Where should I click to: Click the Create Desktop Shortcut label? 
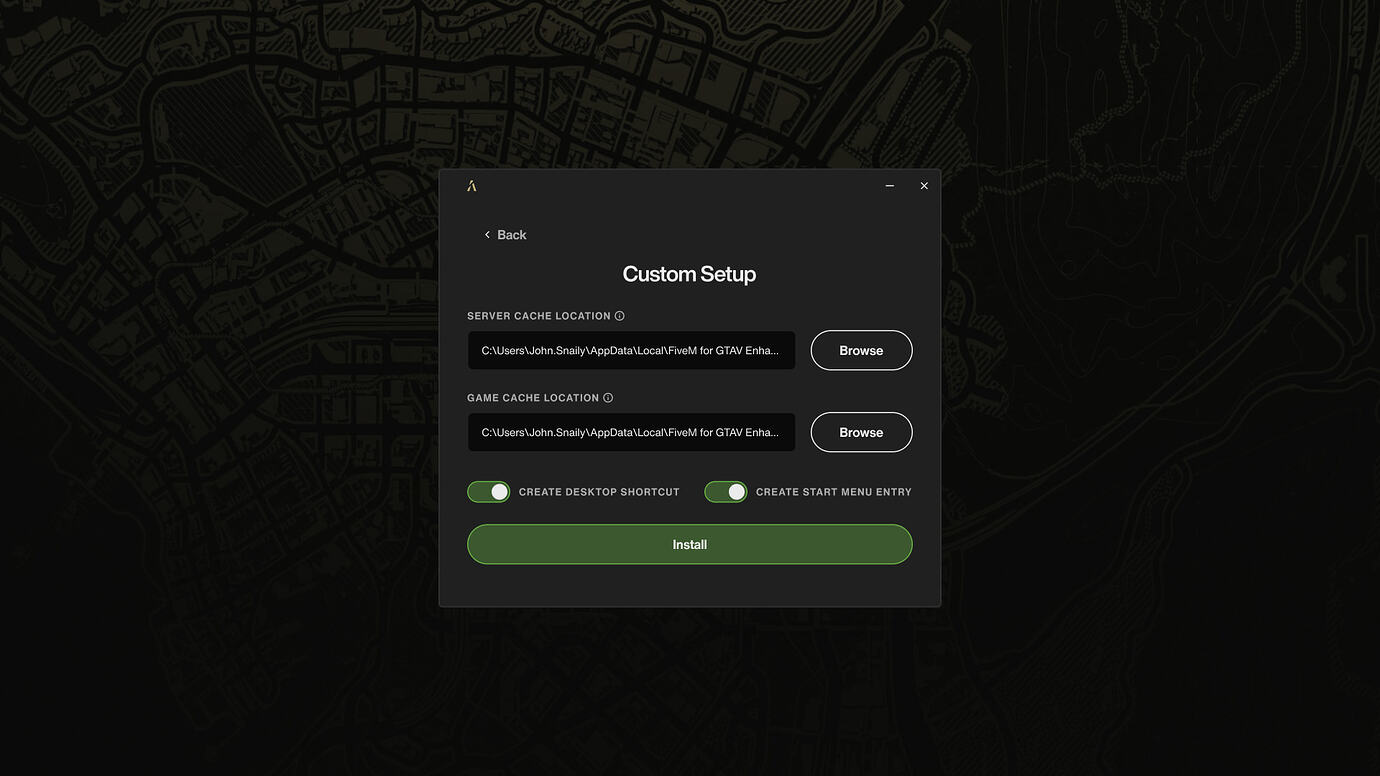(599, 492)
